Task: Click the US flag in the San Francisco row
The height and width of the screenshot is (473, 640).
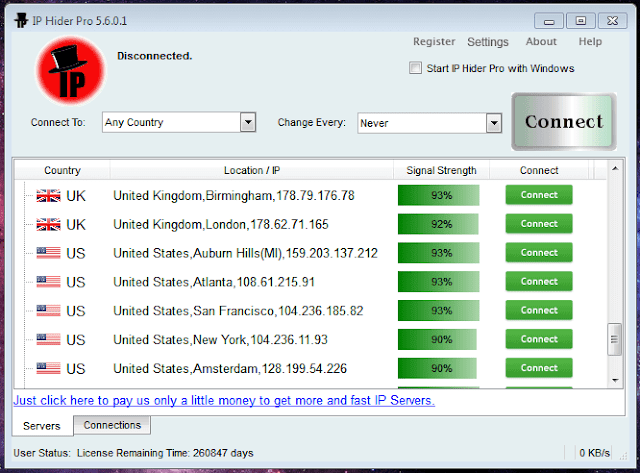Action: click(48, 311)
